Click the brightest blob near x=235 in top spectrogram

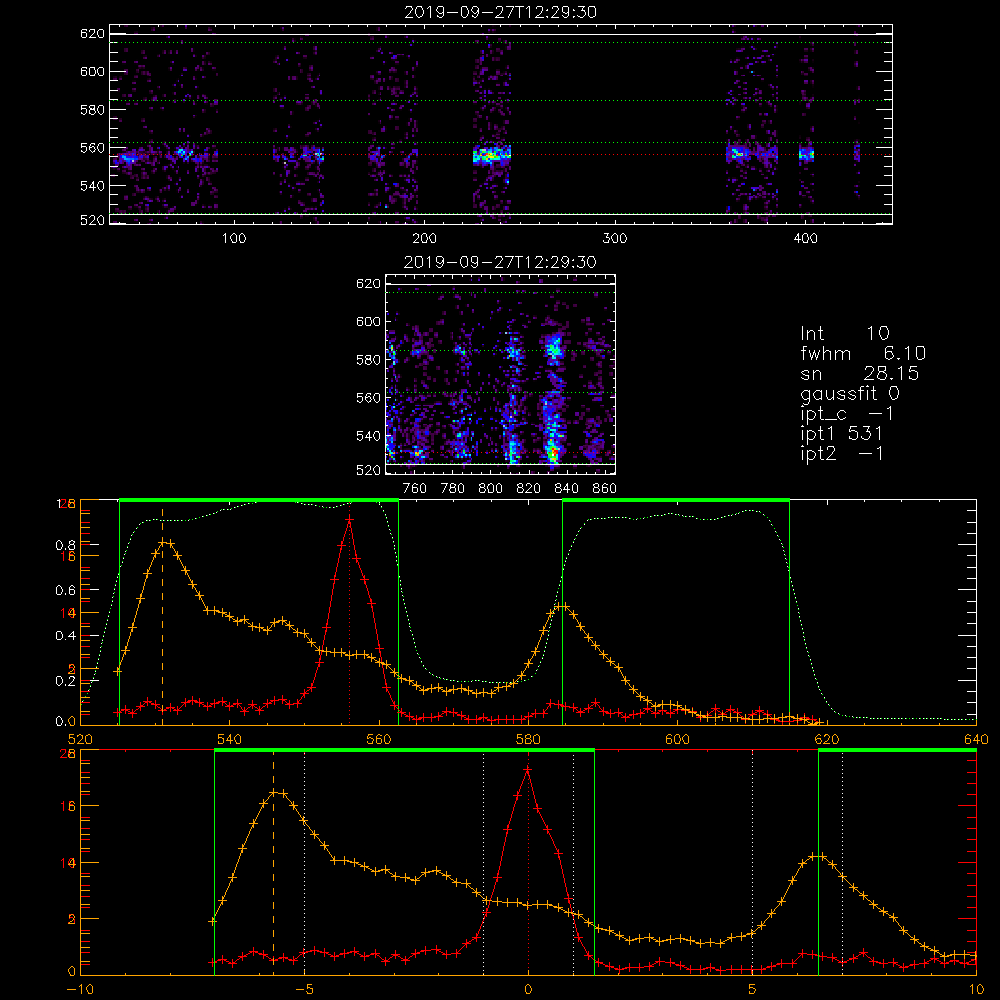pos(491,155)
